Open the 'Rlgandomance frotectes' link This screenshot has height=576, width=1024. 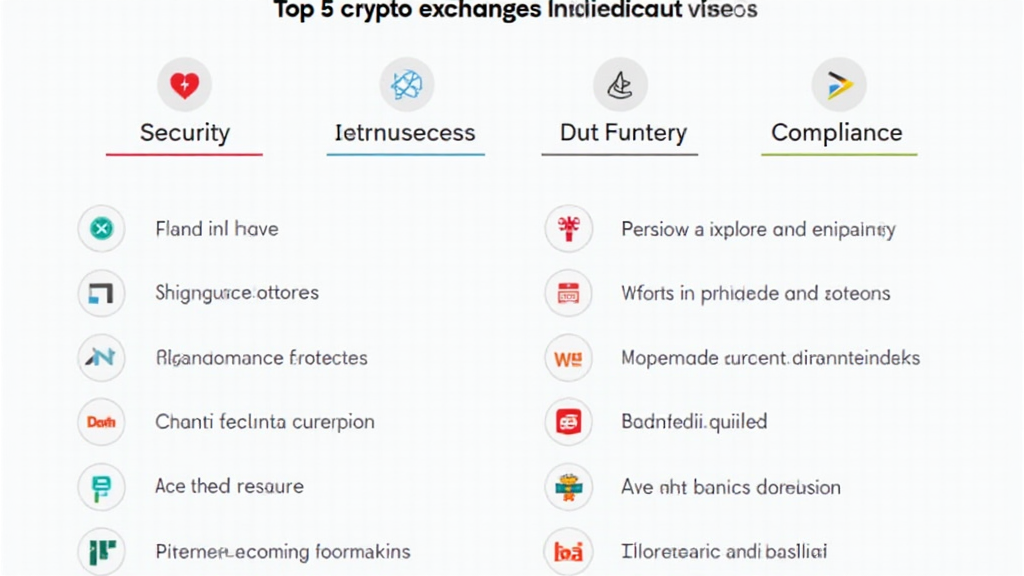click(261, 358)
